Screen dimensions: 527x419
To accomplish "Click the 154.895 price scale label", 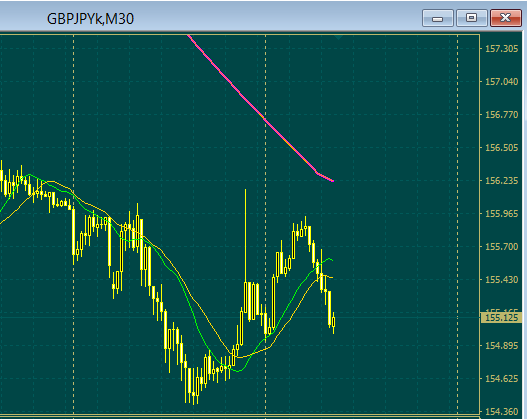I will point(501,345).
